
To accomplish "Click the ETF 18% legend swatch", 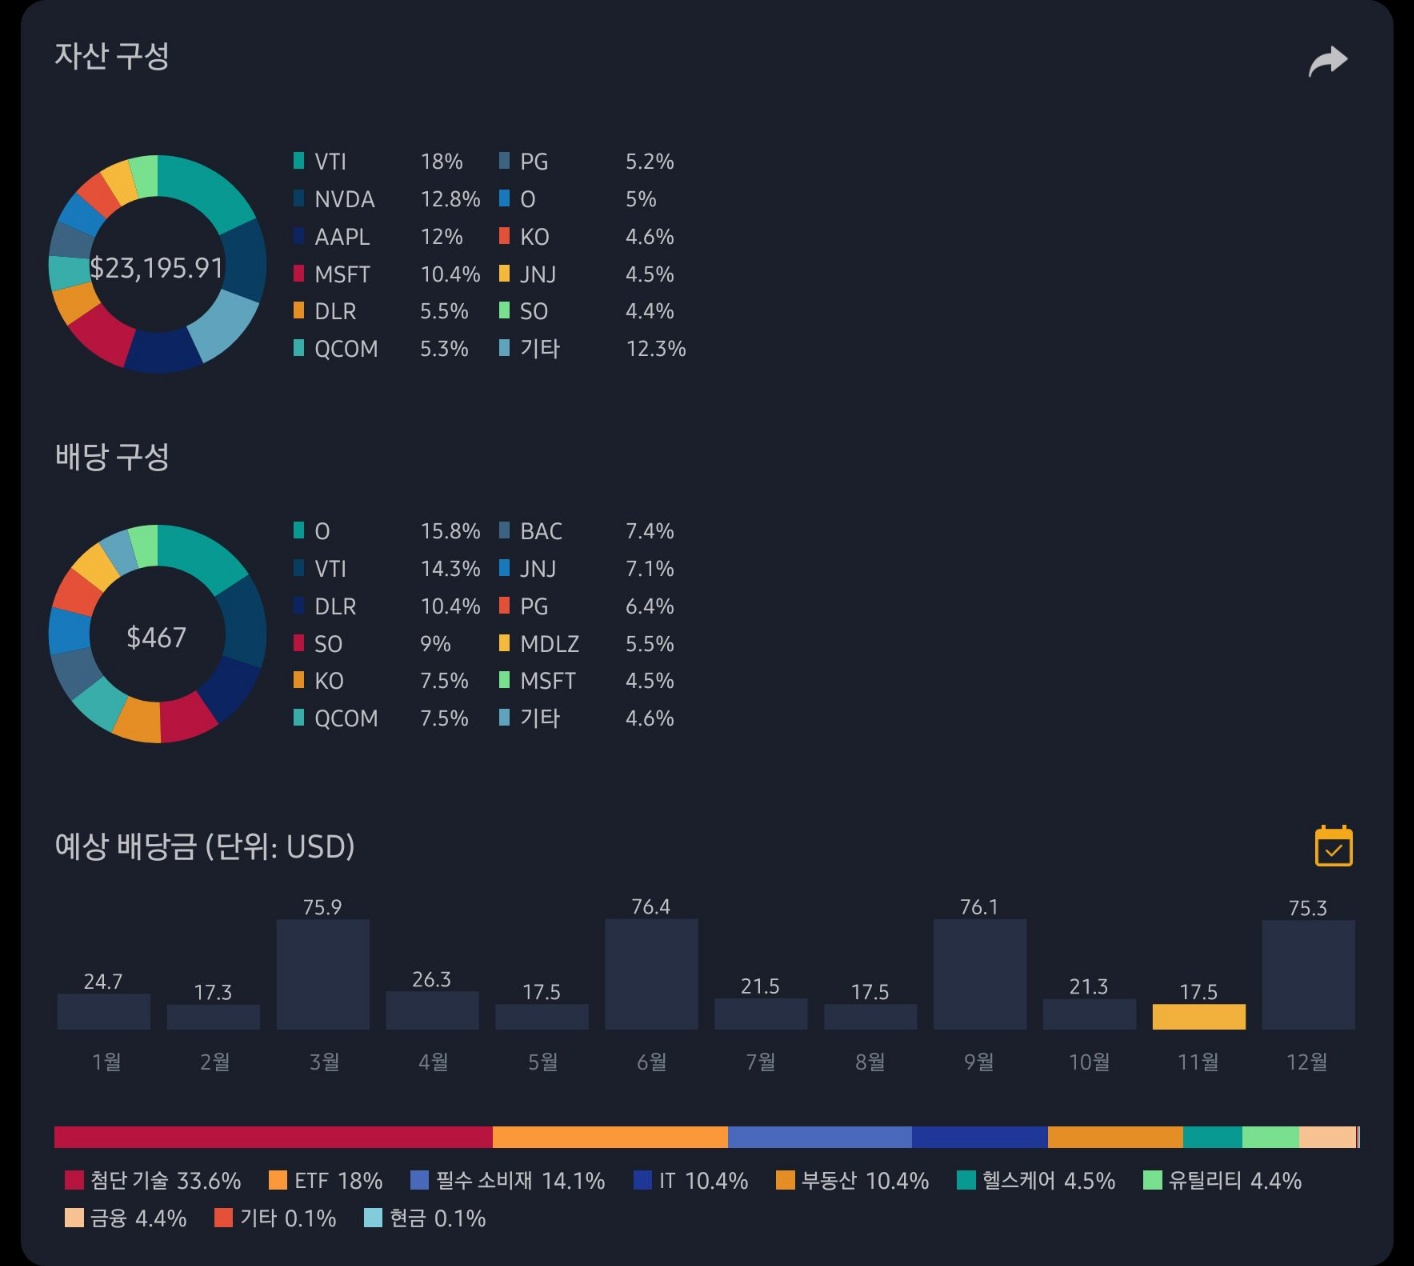I will (278, 1181).
